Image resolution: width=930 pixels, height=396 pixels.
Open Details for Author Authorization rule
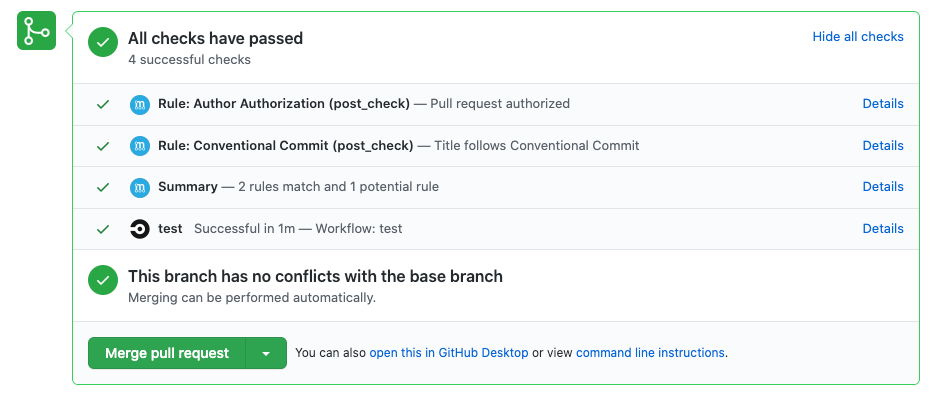883,104
